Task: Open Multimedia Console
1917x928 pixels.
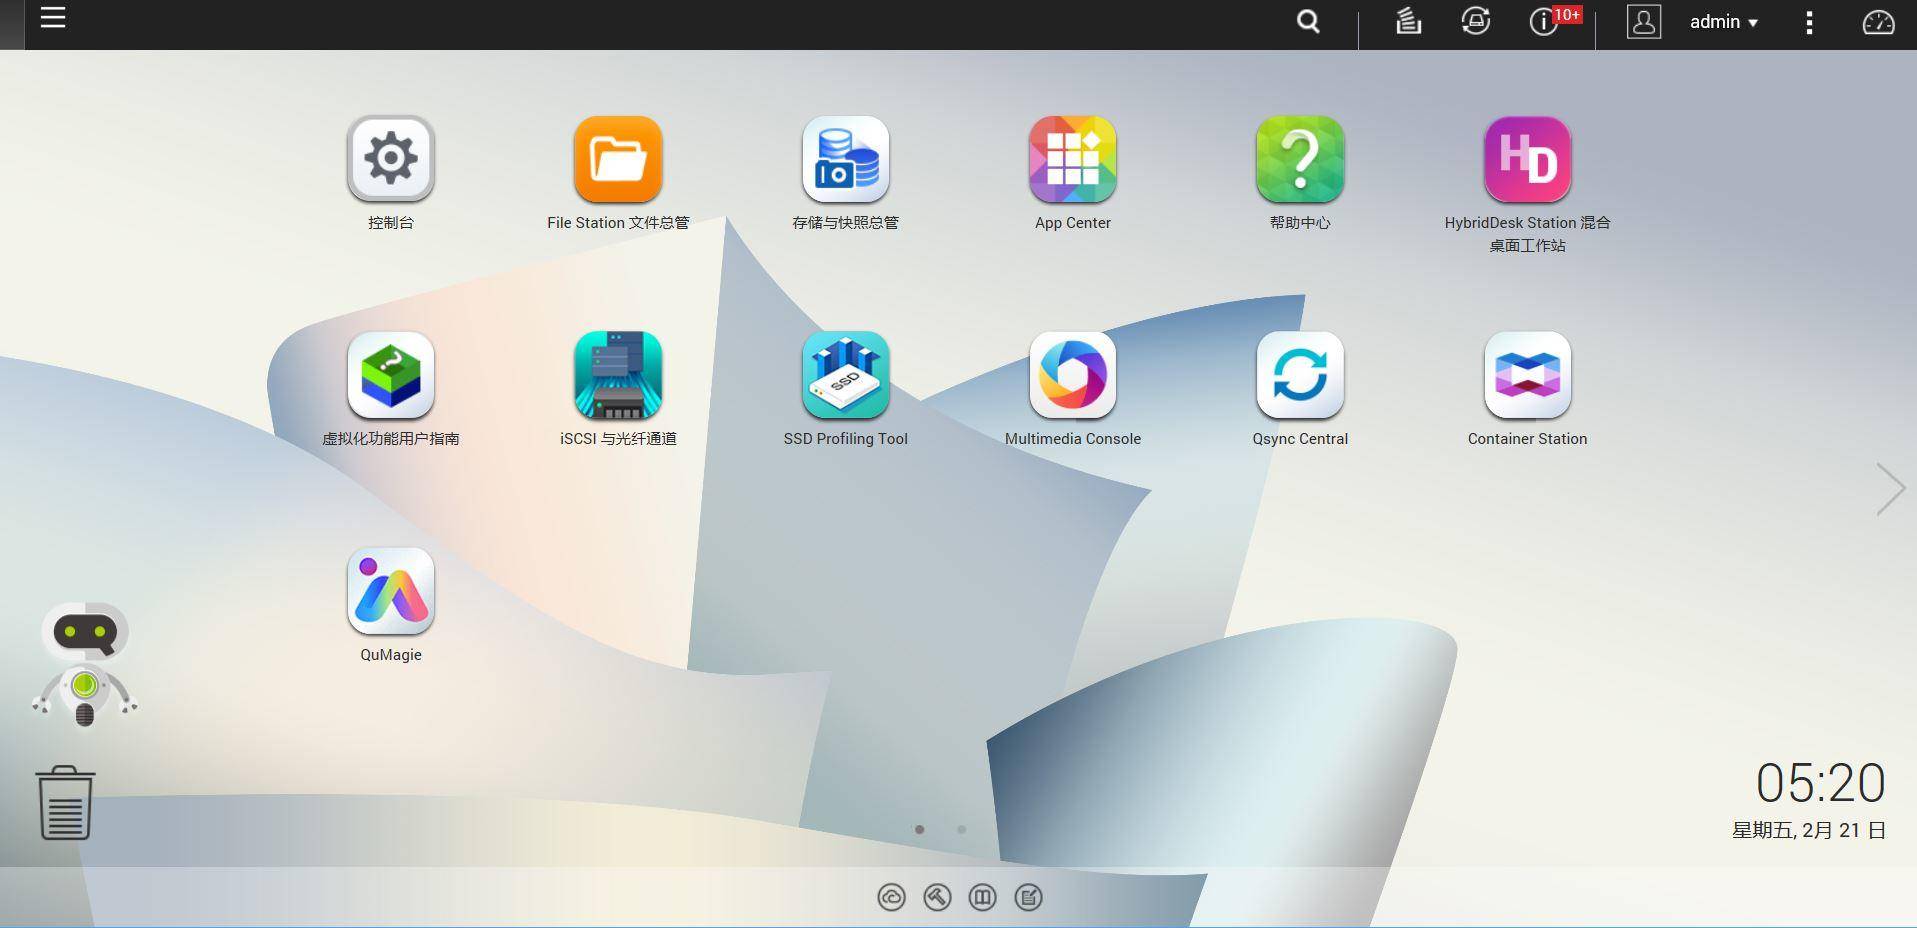Action: [x=1072, y=375]
